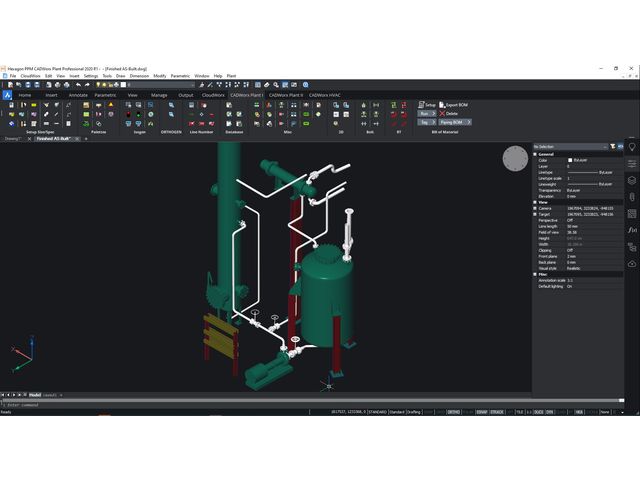This screenshot has width=640, height=480.
Task: Toggle ORTHO mode in status bar
Action: [x=454, y=411]
